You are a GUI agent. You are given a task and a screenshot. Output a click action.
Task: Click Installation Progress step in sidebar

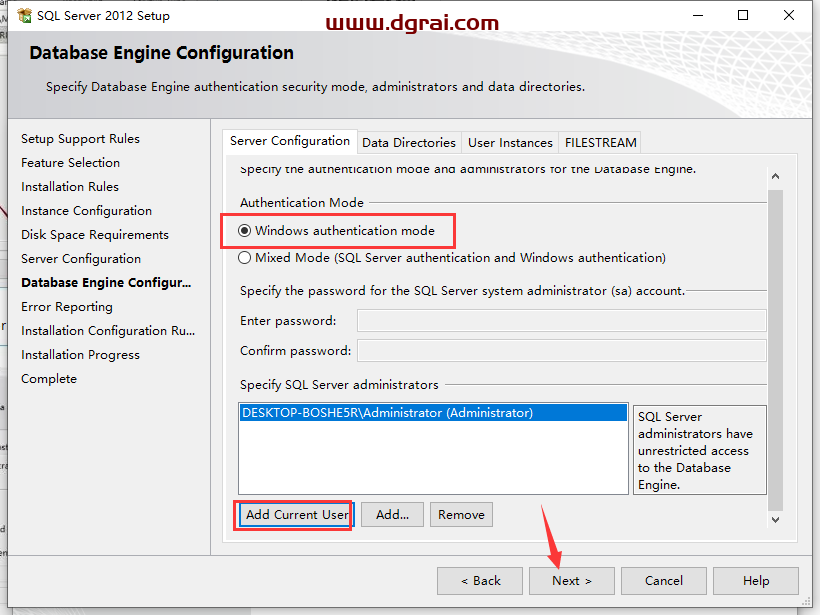tap(81, 355)
